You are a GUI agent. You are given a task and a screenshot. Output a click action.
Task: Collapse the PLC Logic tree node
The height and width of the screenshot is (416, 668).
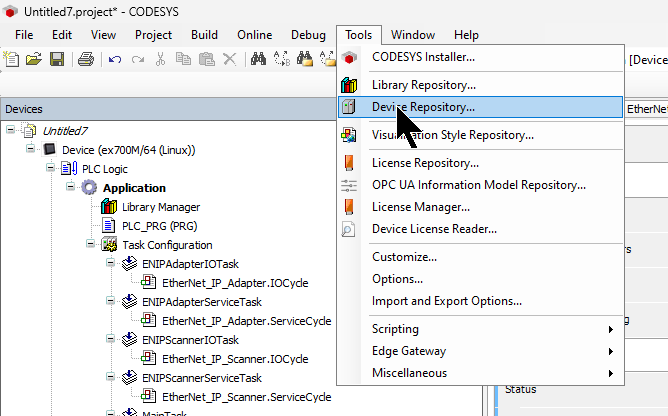tap(50, 169)
